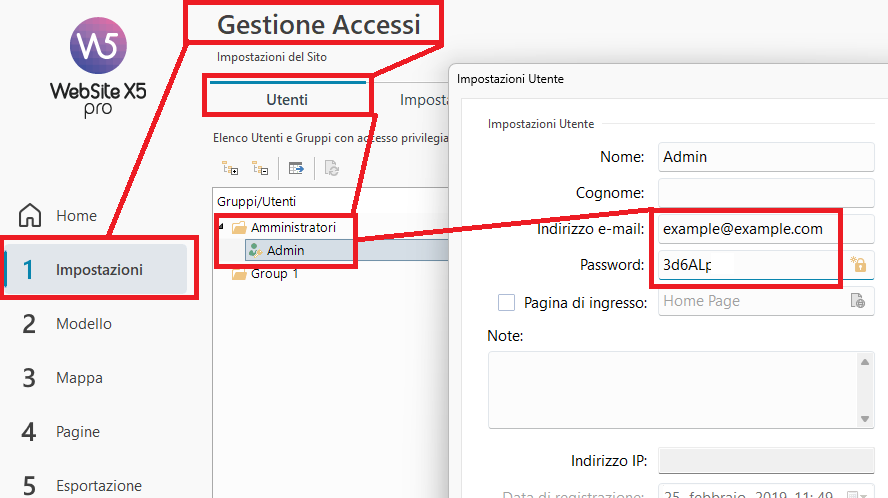The image size is (888, 498).
Task: Go to step 3 Mappa
Action: (x=79, y=378)
